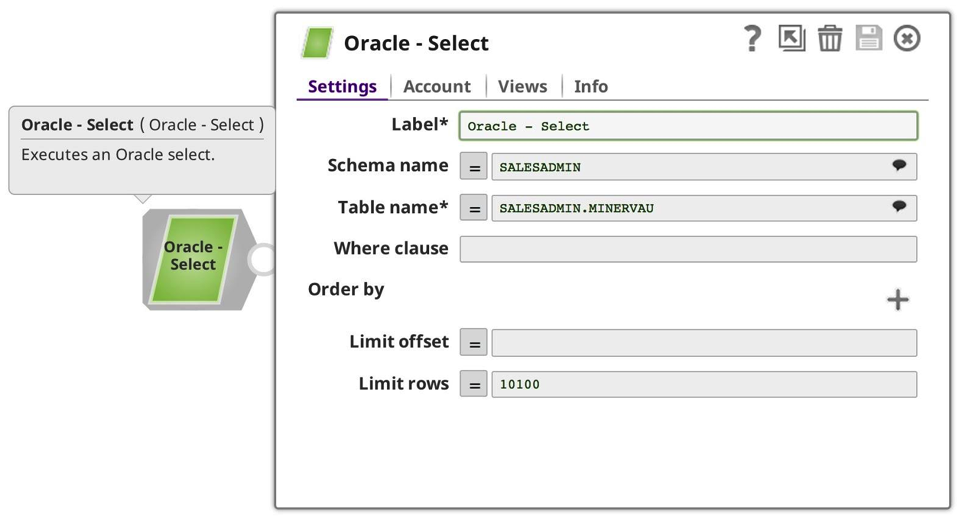
Task: Toggle expression mode for Limit offset
Action: [474, 343]
